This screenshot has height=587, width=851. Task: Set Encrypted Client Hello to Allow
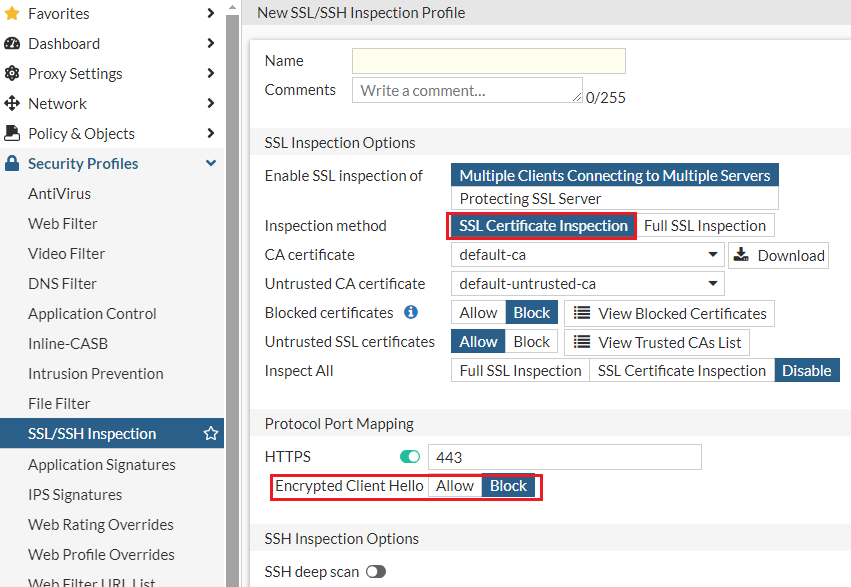455,486
